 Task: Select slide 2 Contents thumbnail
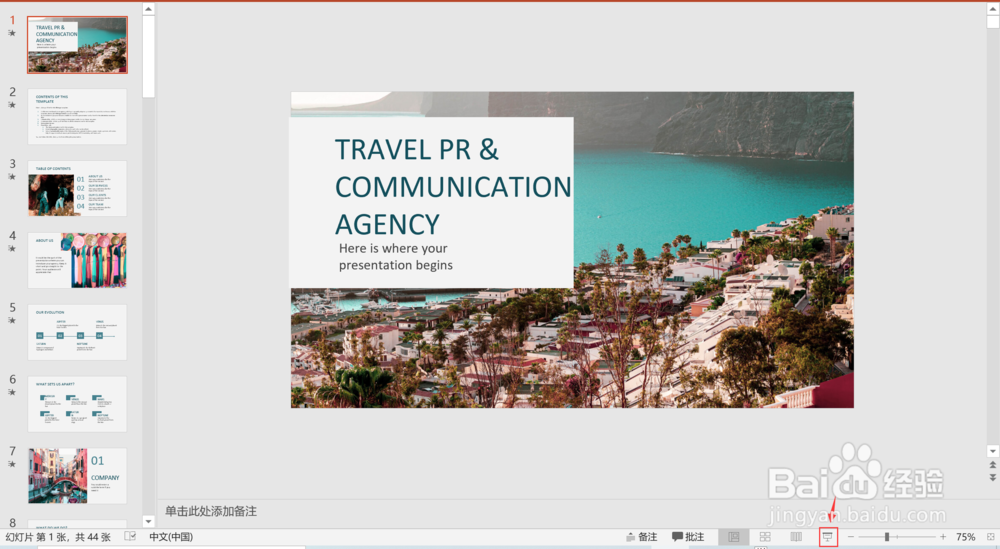[x=77, y=116]
